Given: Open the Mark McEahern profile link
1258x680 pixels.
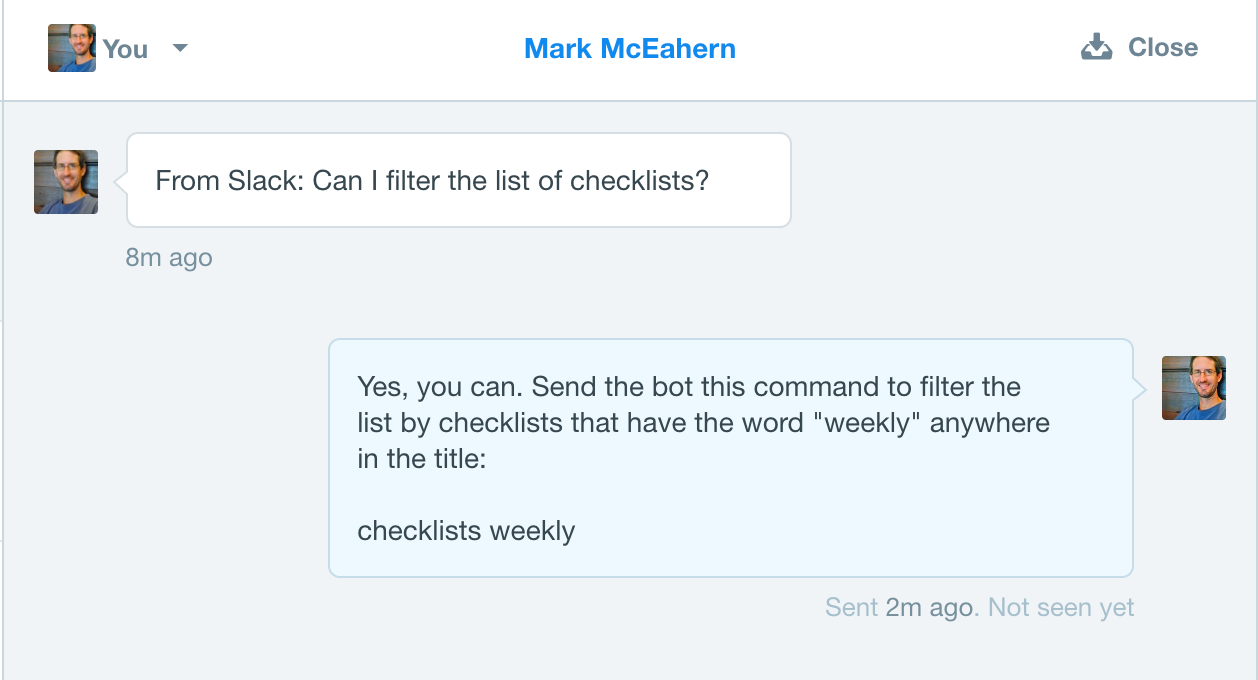Looking at the screenshot, I should coord(630,48).
